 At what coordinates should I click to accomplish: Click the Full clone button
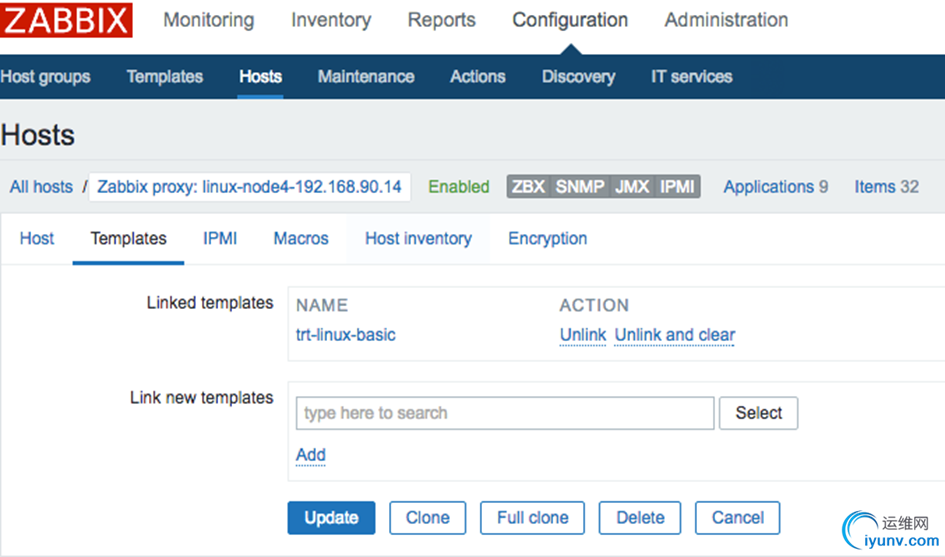532,518
